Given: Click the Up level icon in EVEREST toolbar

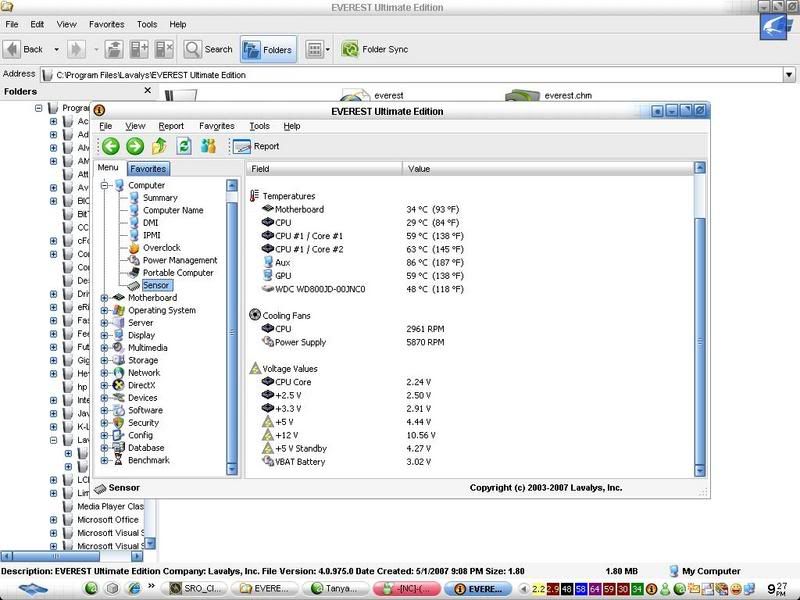Looking at the screenshot, I should pos(160,146).
